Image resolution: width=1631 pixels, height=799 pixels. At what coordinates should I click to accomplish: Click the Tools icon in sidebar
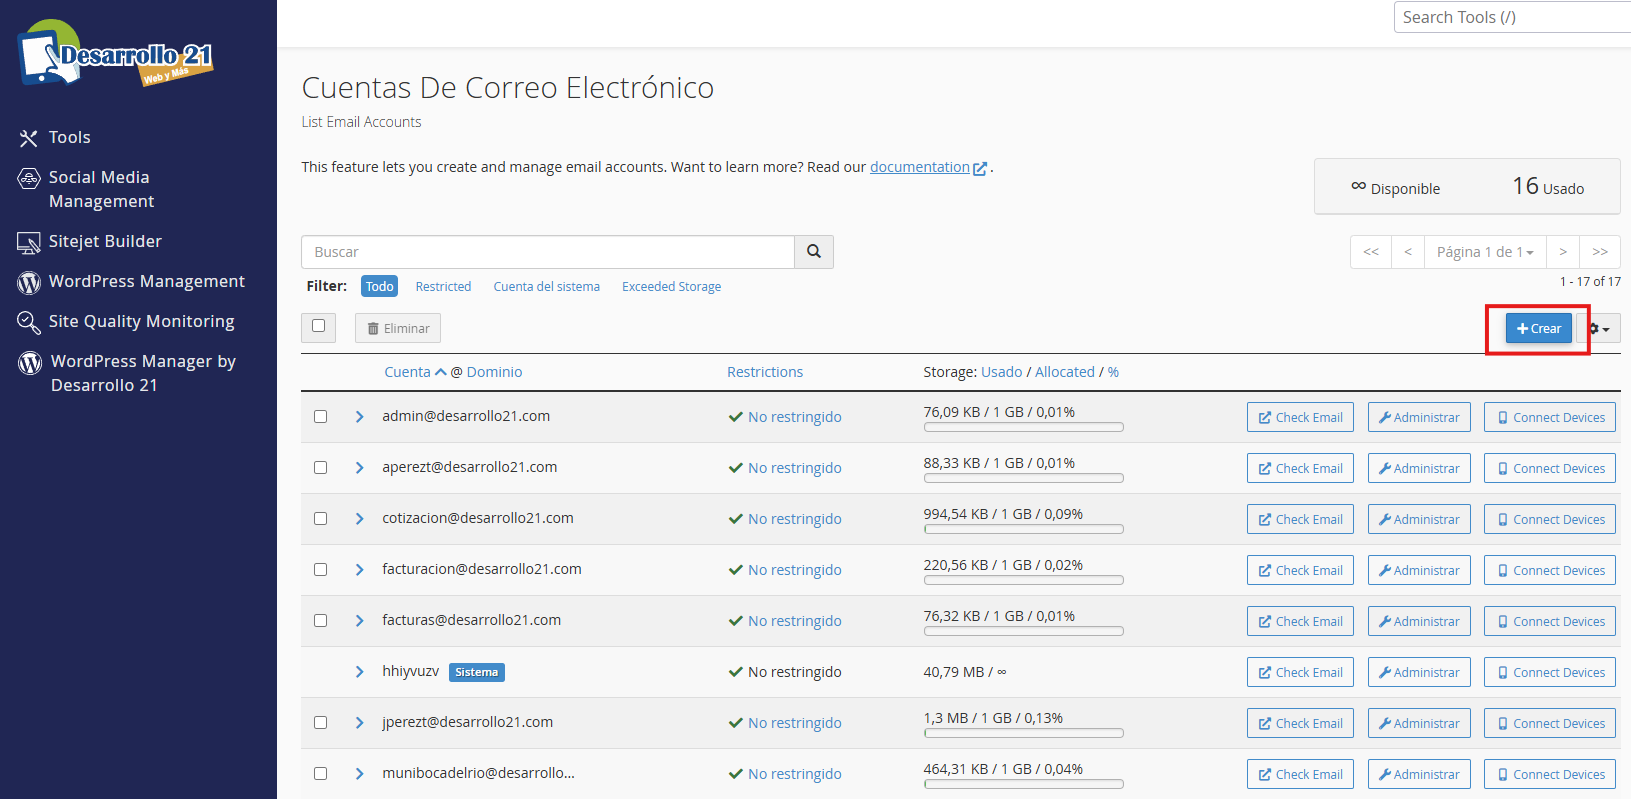pyautogui.click(x=29, y=138)
